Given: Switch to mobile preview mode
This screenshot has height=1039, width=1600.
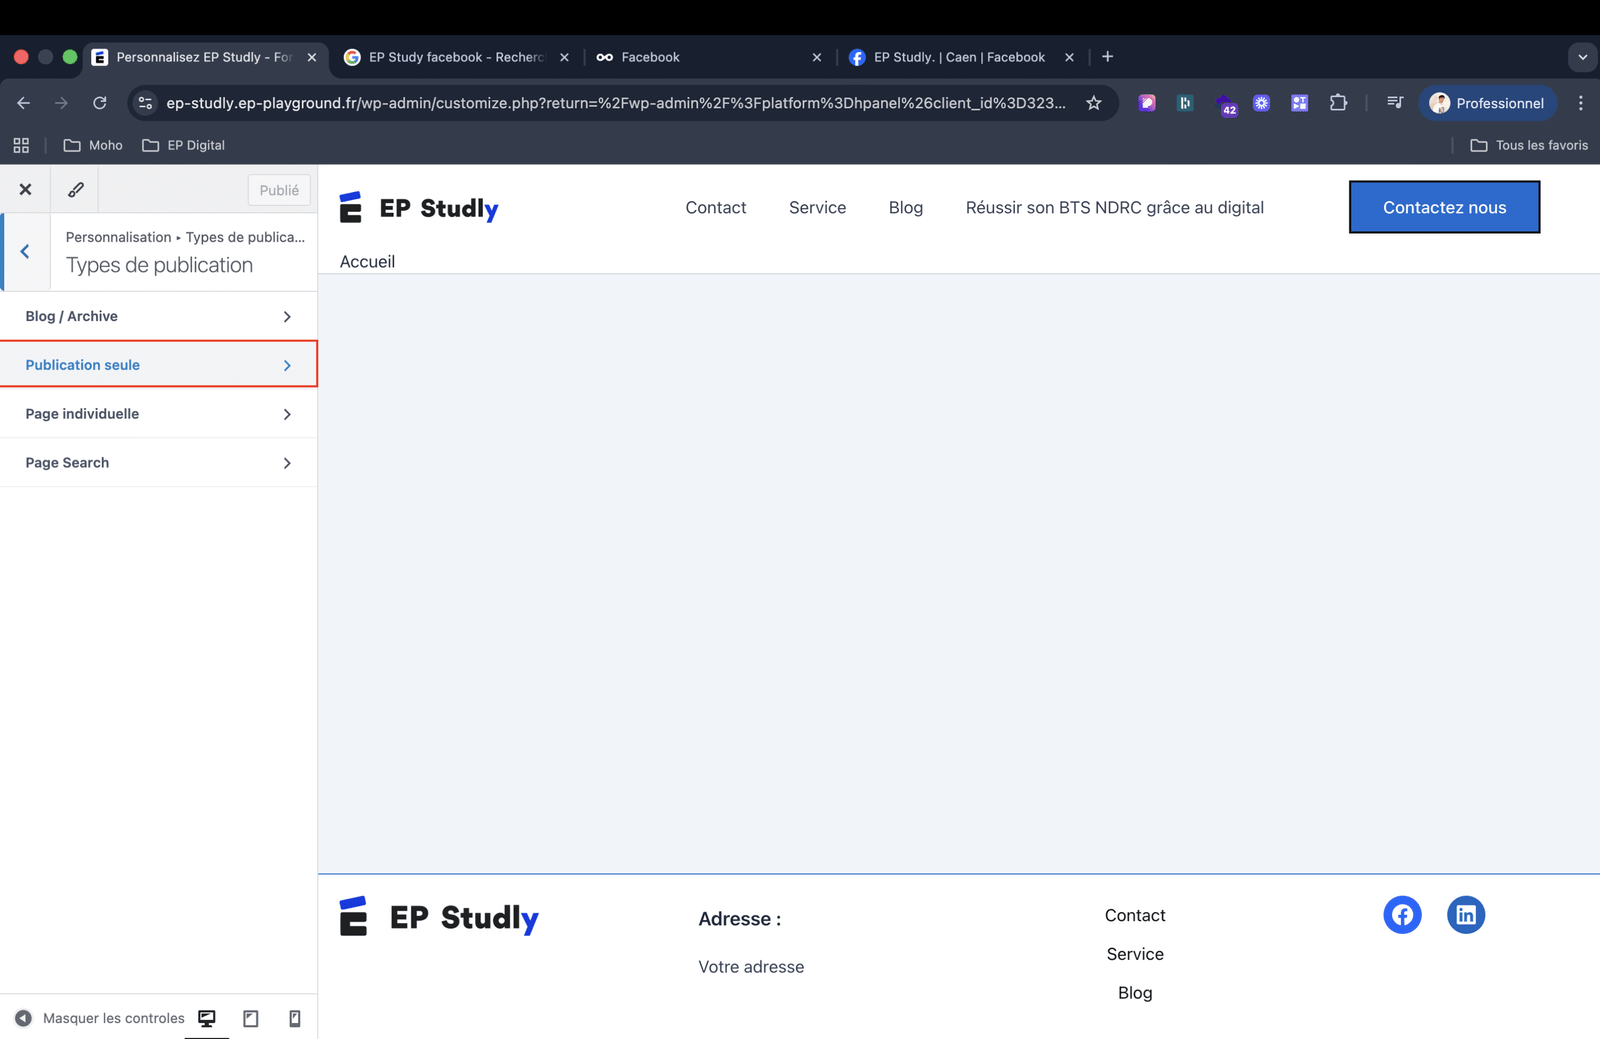Looking at the screenshot, I should [295, 1018].
